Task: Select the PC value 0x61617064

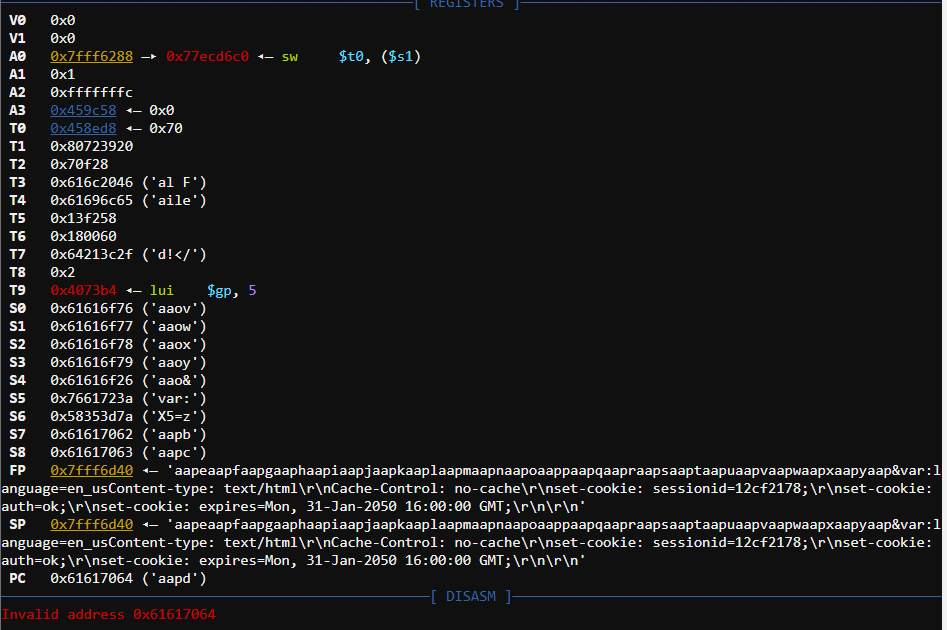Action: coord(92,579)
